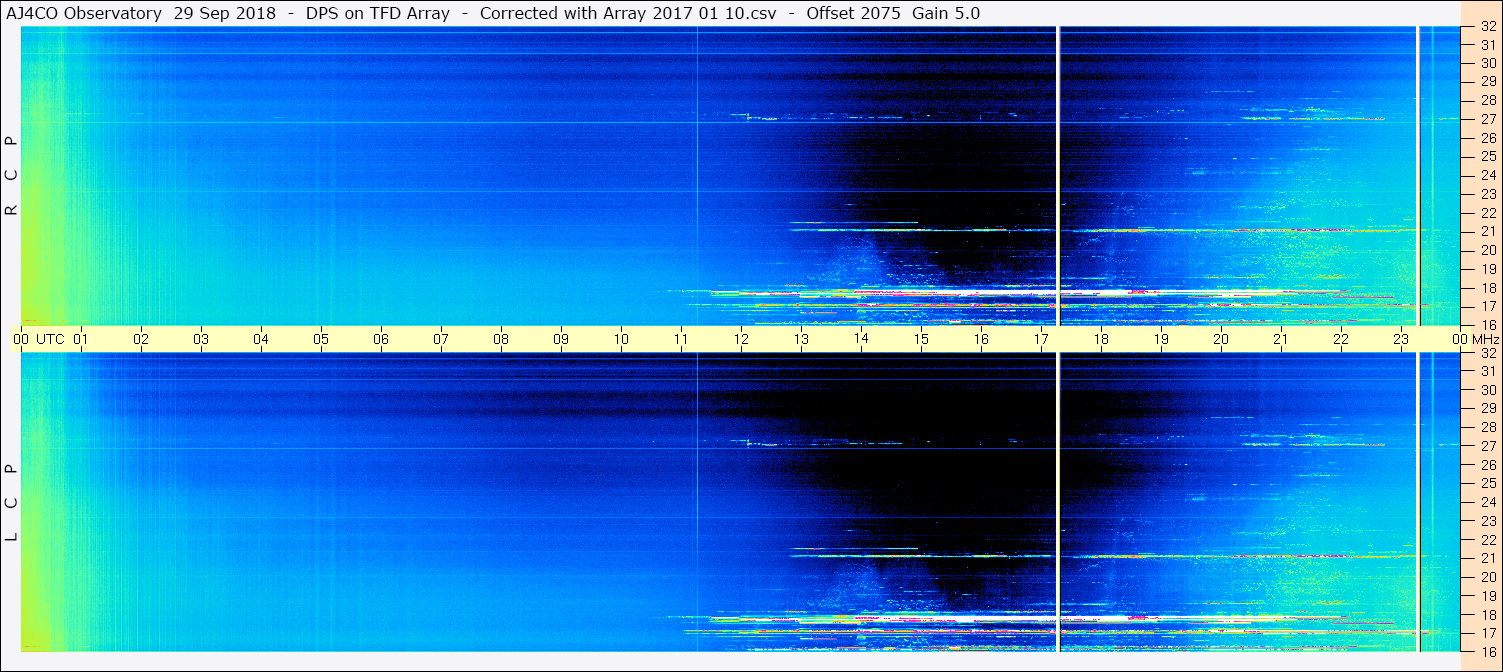Click the 06 hour mark on time axis

pyautogui.click(x=381, y=339)
